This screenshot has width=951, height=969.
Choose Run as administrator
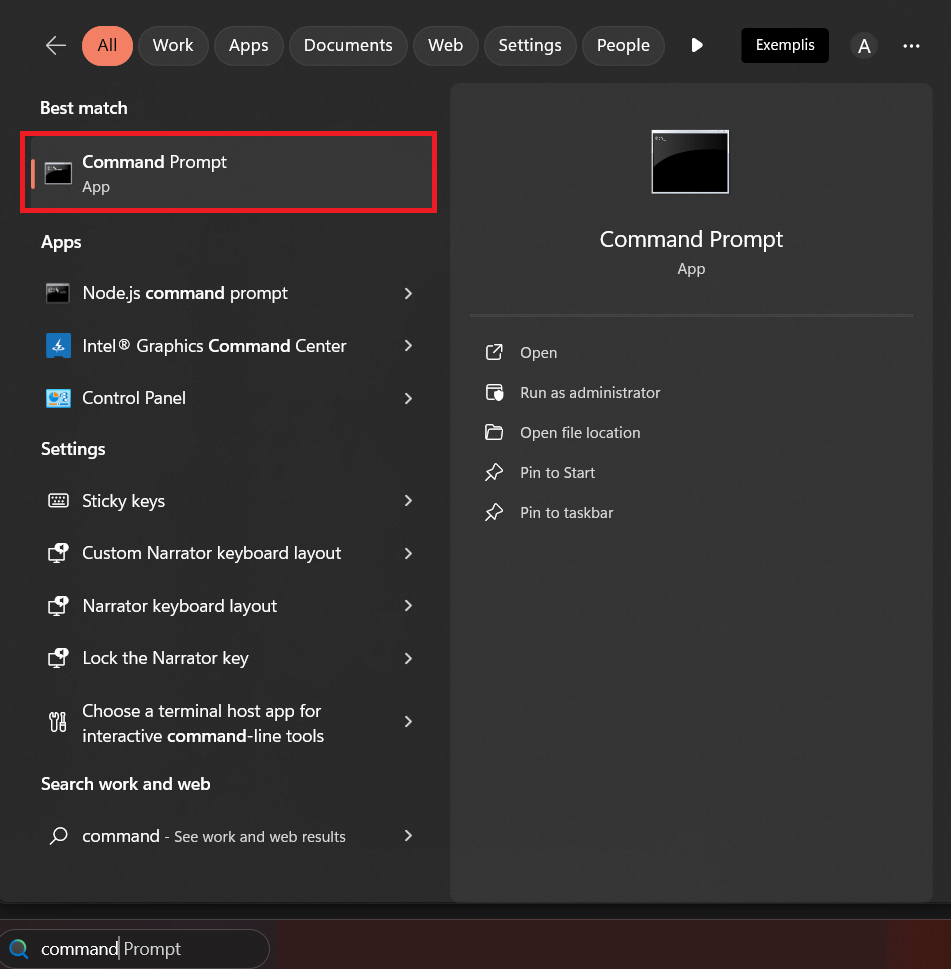pyautogui.click(x=590, y=393)
